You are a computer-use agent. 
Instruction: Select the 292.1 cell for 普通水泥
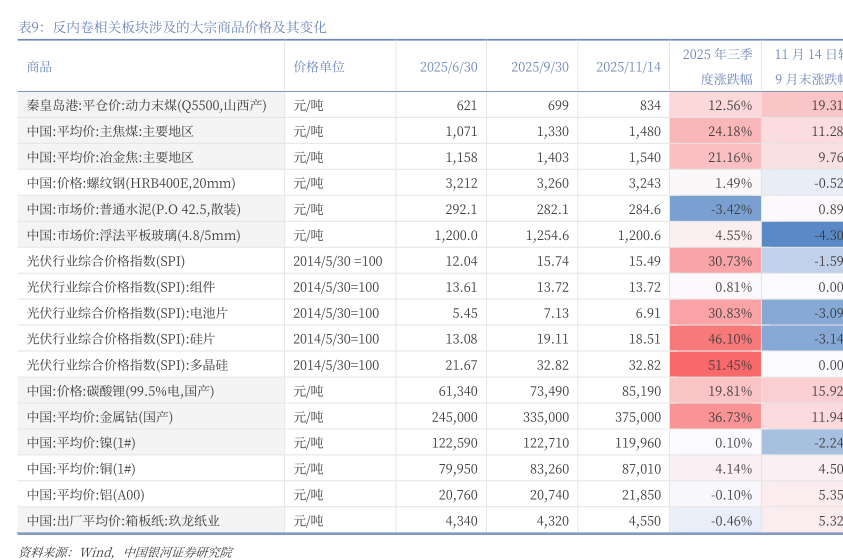pyautogui.click(x=460, y=209)
